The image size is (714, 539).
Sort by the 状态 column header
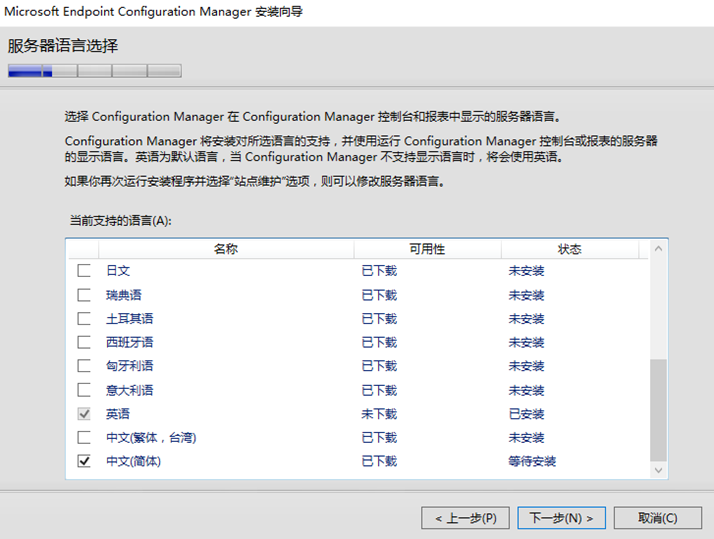point(570,249)
